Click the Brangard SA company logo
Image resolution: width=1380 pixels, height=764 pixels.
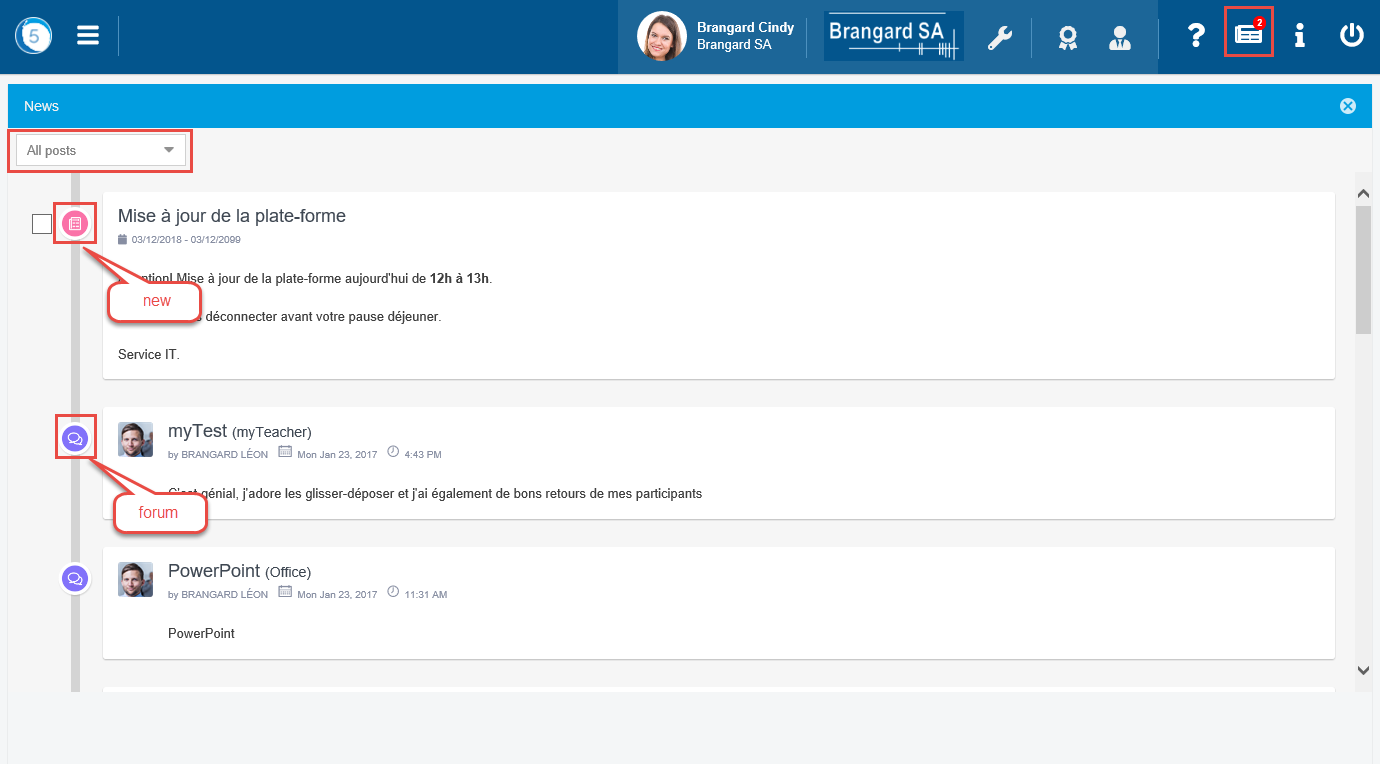click(x=893, y=37)
